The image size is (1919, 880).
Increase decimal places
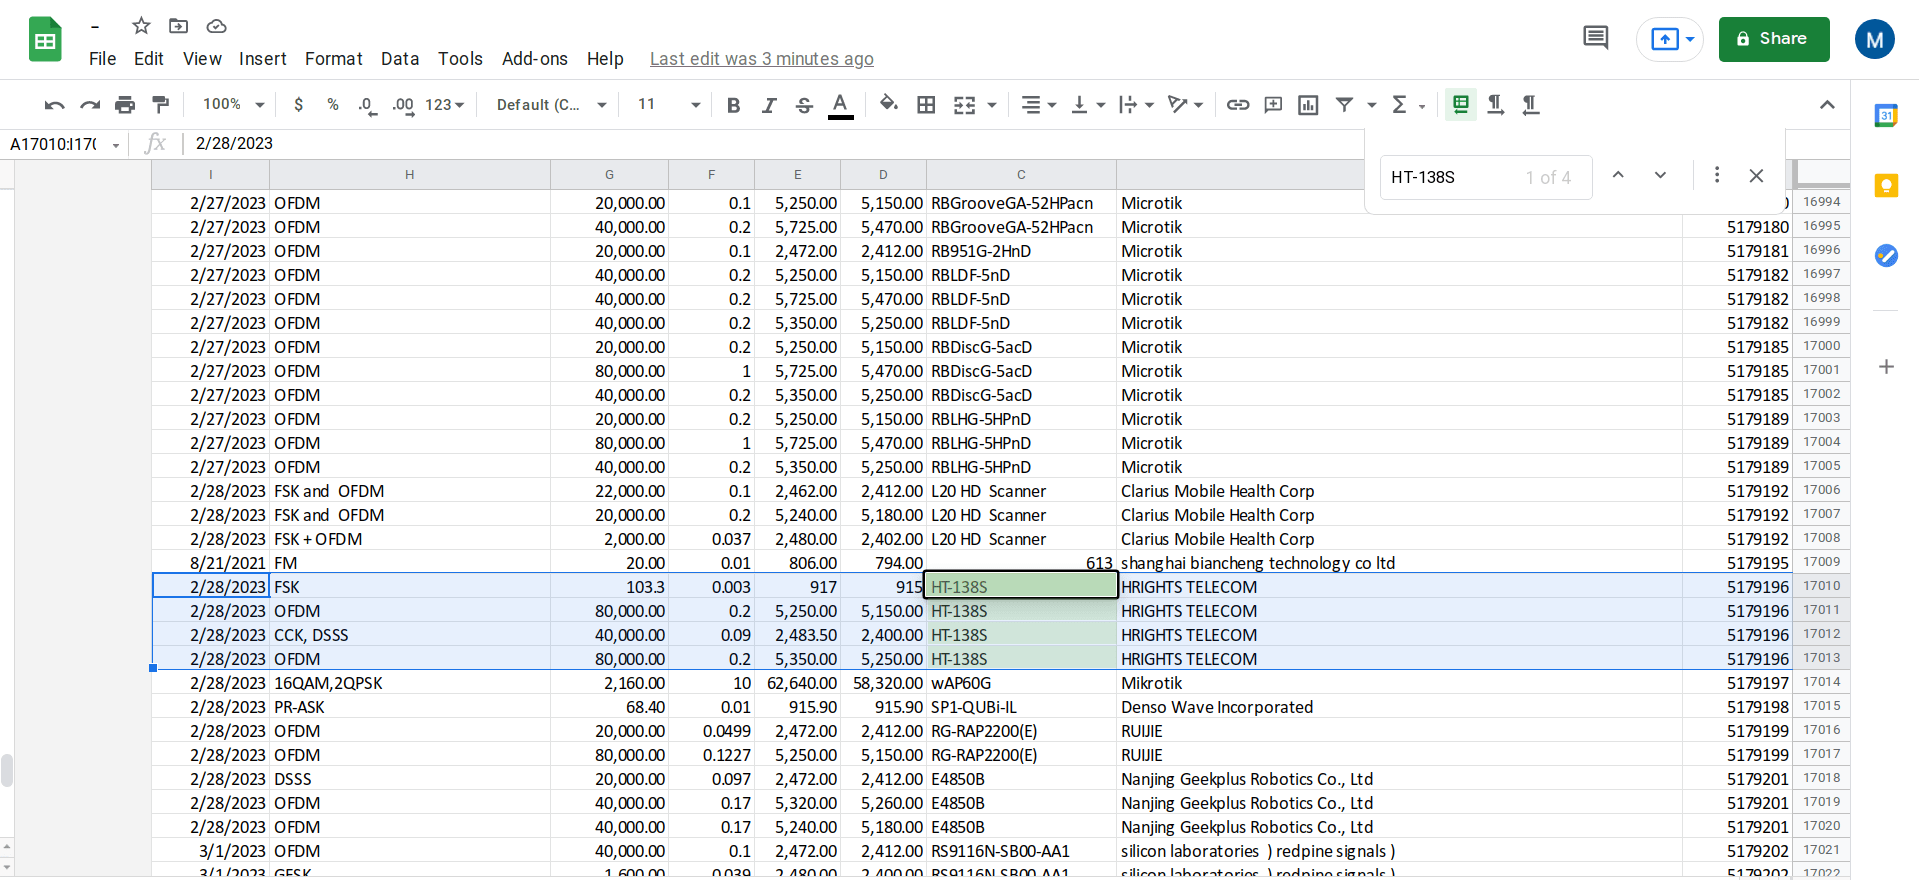(x=403, y=105)
